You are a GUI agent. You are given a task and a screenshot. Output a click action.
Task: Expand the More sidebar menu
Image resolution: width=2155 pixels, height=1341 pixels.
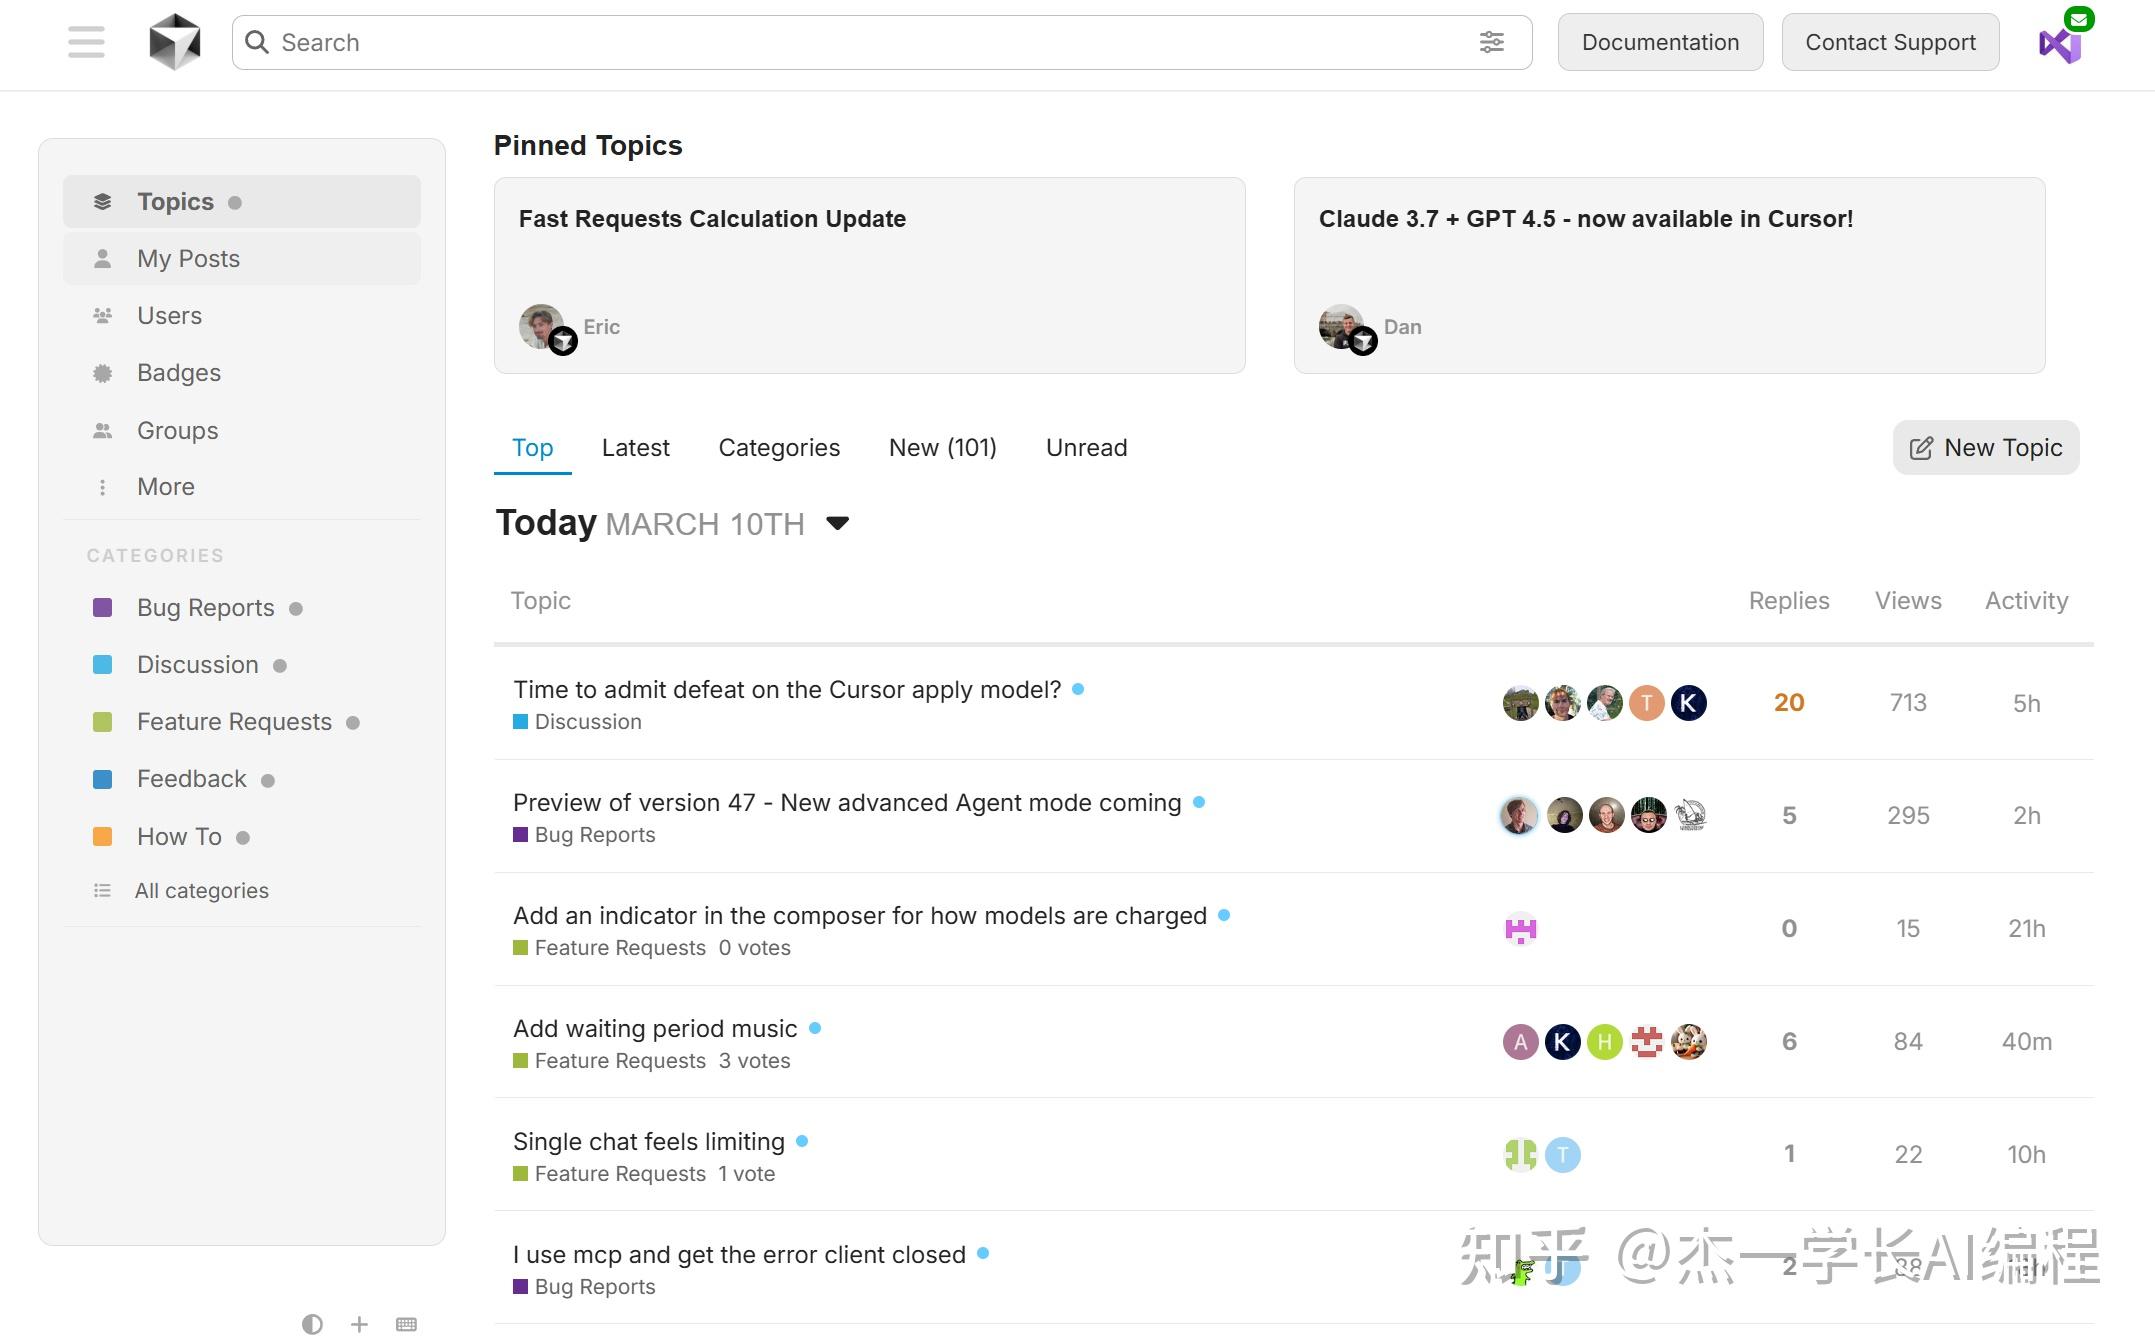[x=165, y=487]
